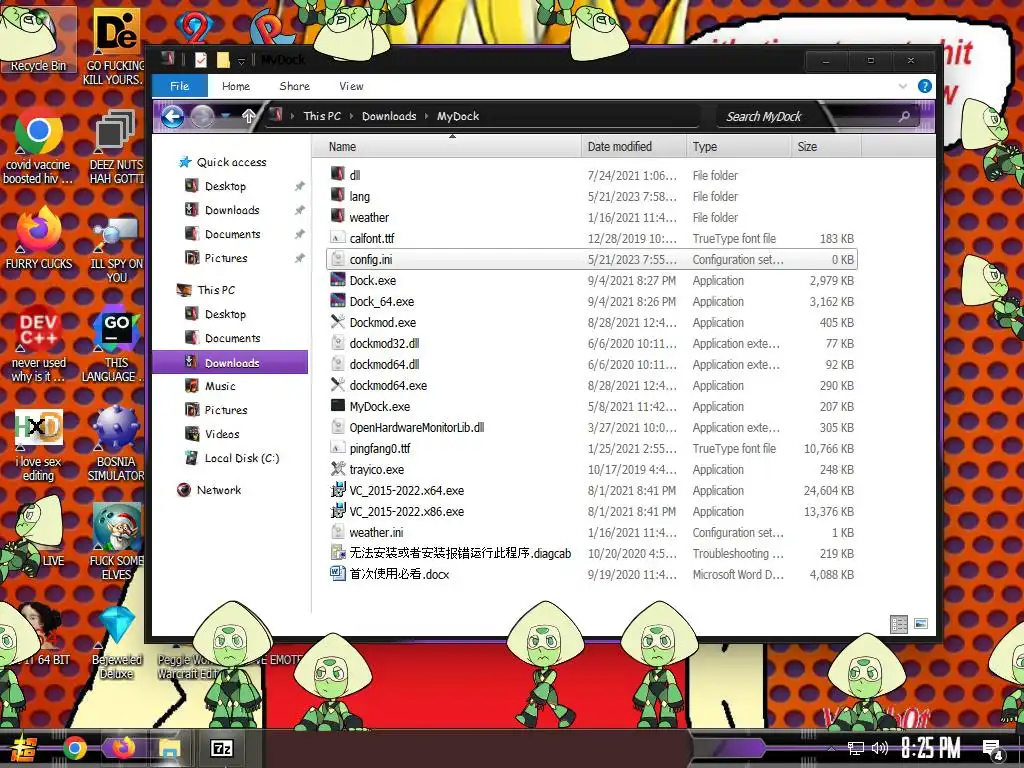Click New folder icon in title bar
The width and height of the screenshot is (1024, 768).
pos(223,60)
